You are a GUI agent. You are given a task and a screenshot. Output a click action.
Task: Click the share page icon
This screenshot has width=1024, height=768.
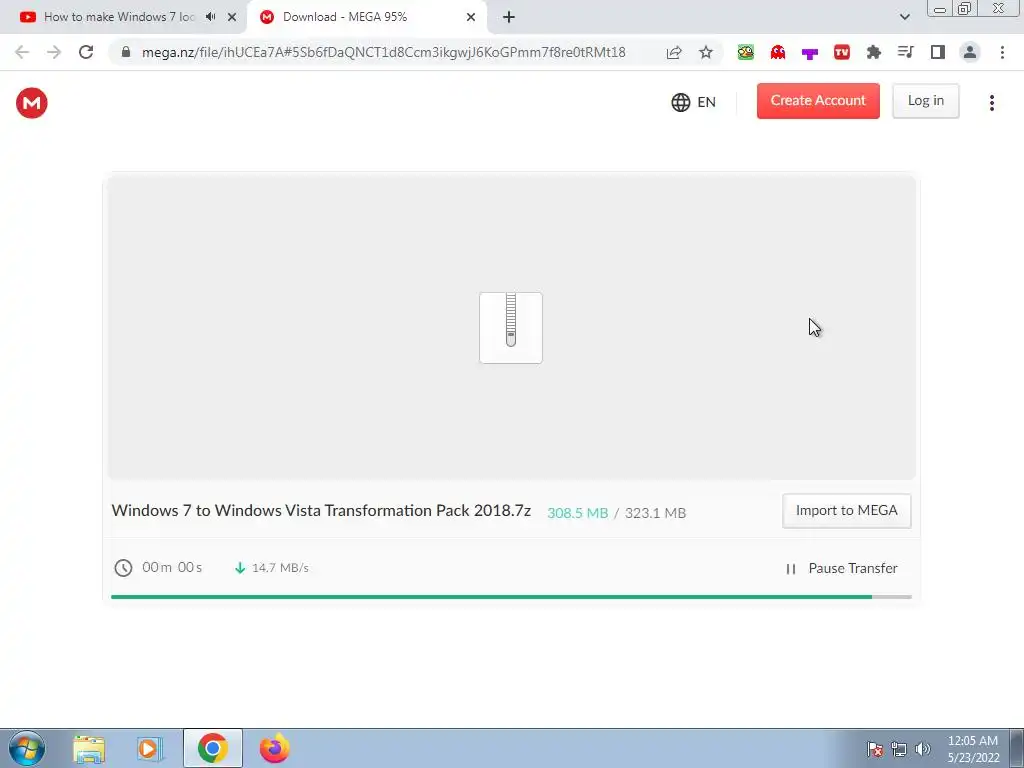coord(674,52)
